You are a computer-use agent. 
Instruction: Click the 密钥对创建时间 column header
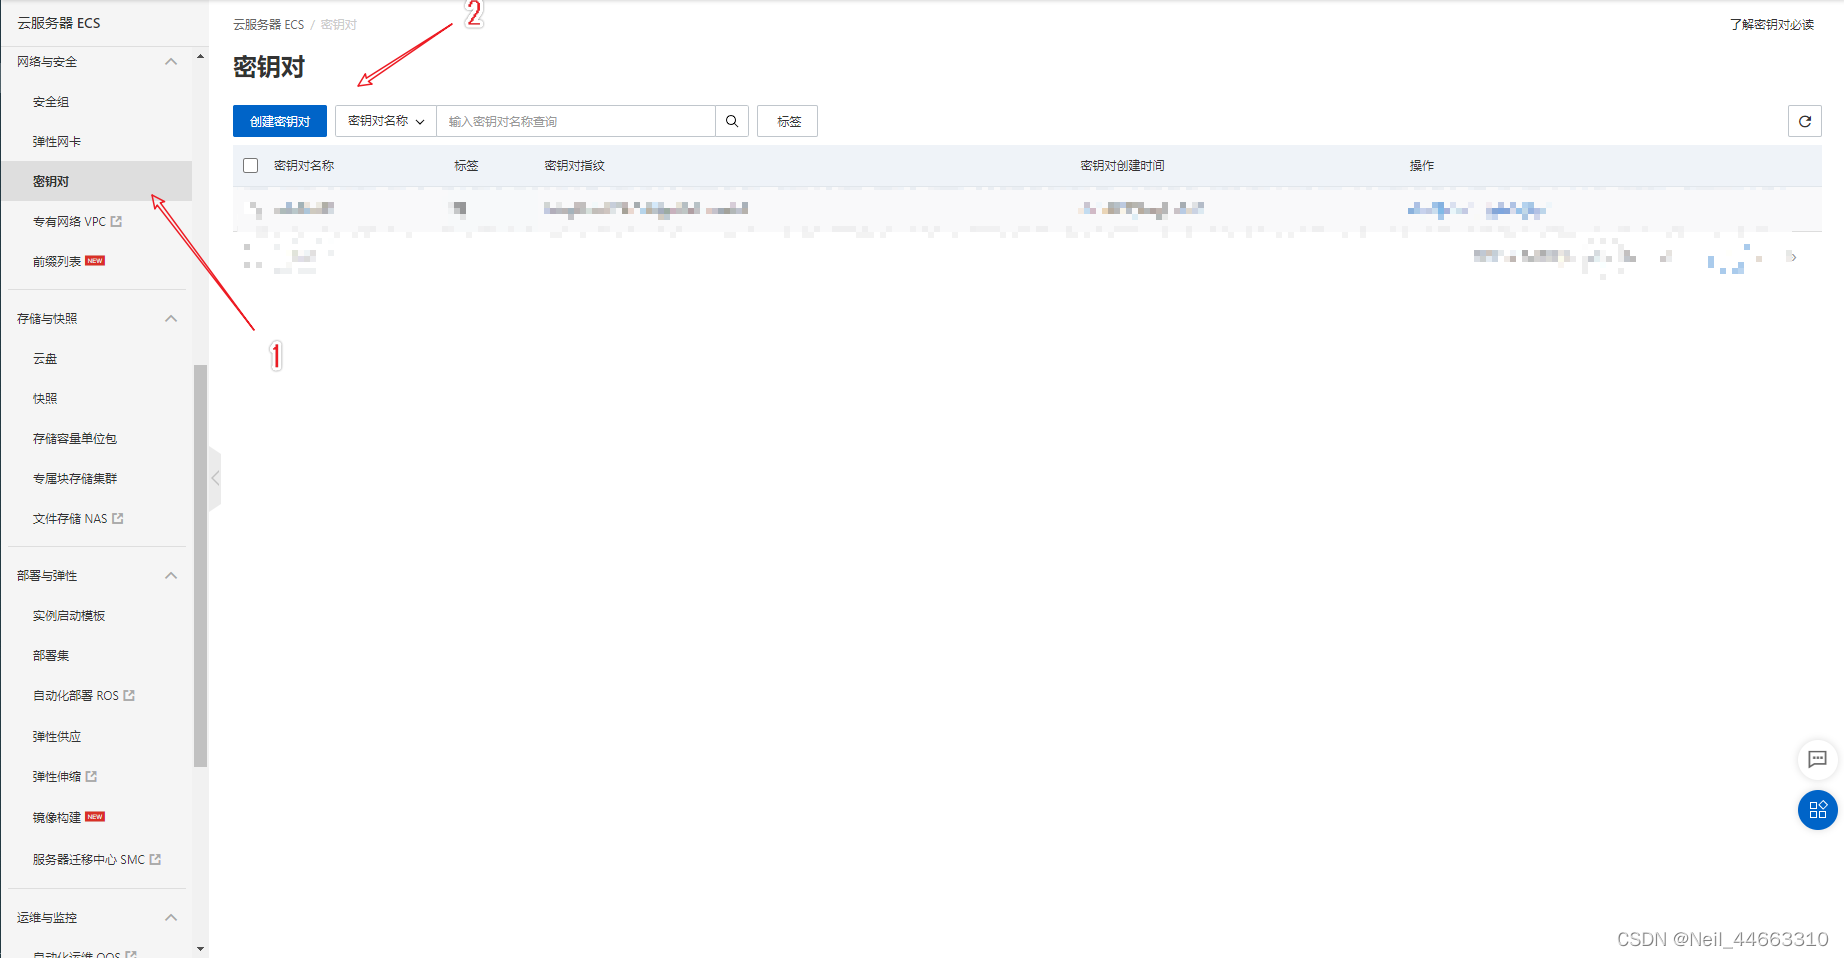point(1123,166)
